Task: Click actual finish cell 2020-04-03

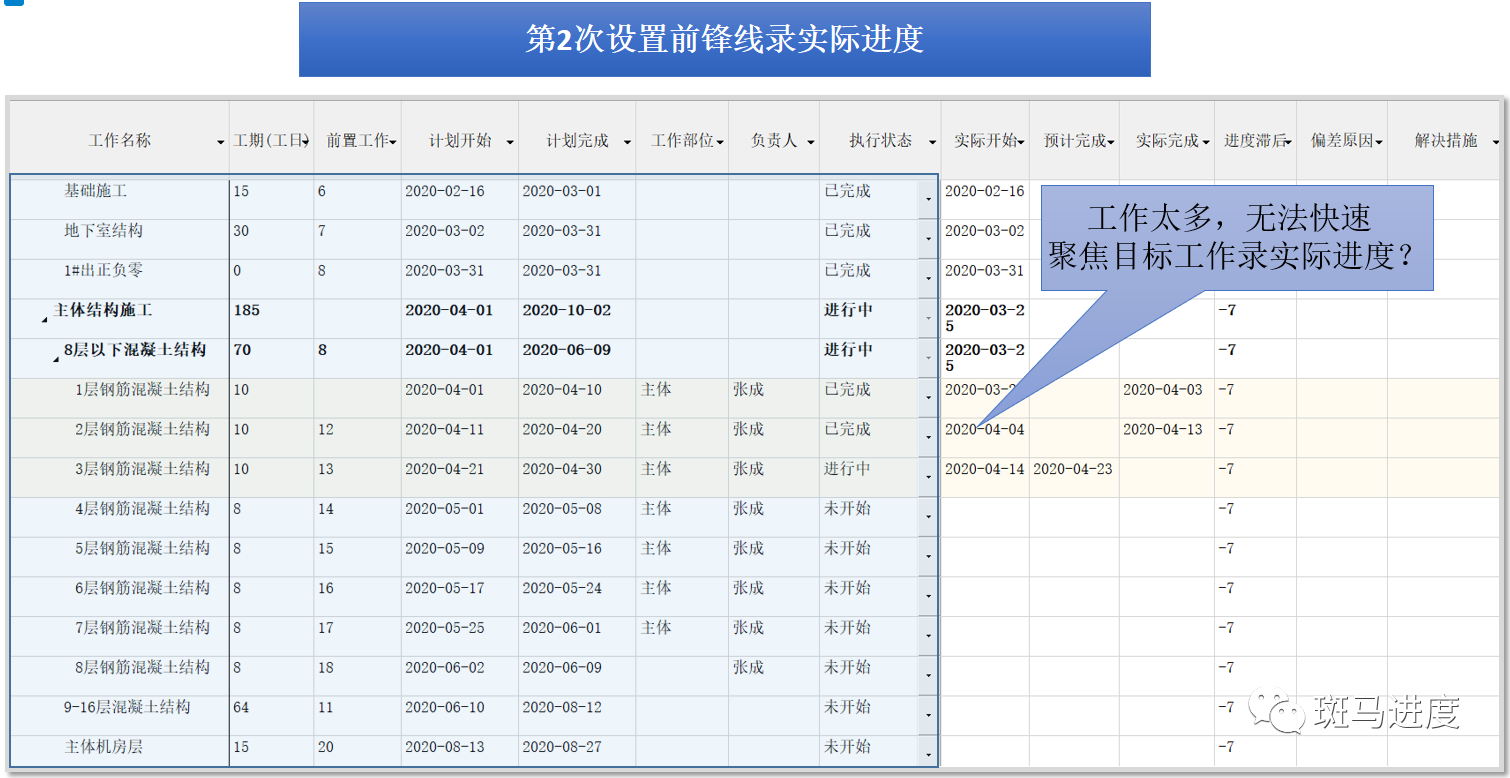Action: [x=1163, y=390]
